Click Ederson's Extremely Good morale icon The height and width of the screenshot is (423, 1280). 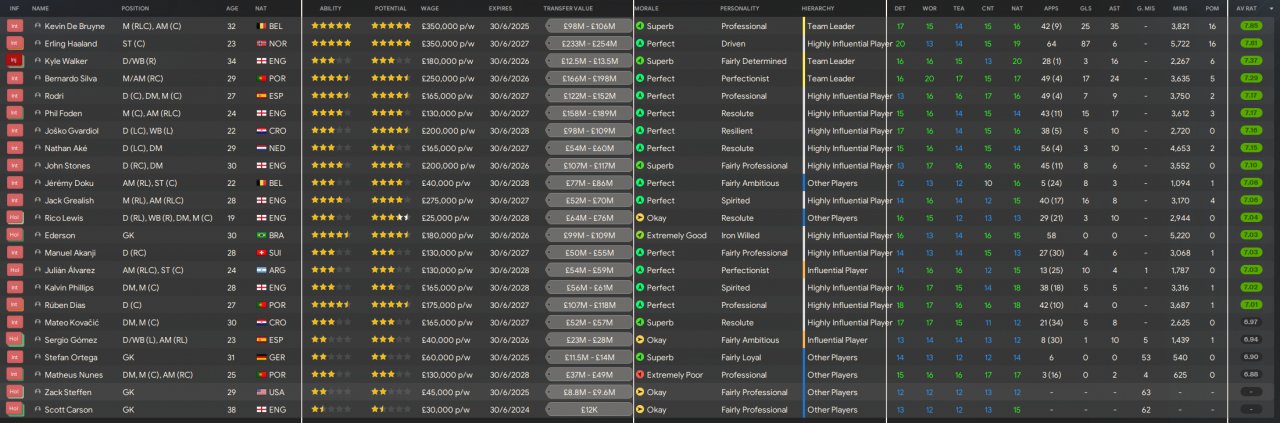pos(640,235)
